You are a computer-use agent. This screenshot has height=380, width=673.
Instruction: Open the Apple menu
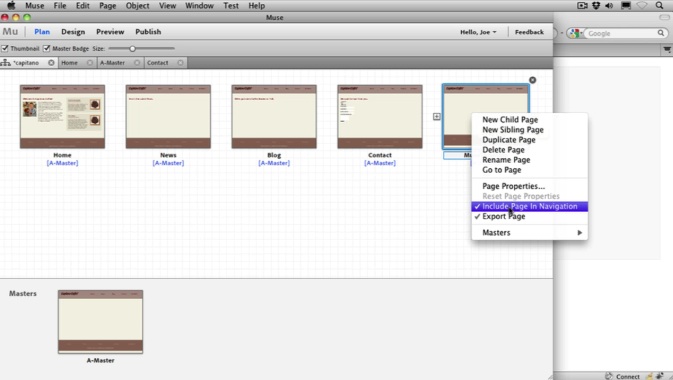(11, 6)
